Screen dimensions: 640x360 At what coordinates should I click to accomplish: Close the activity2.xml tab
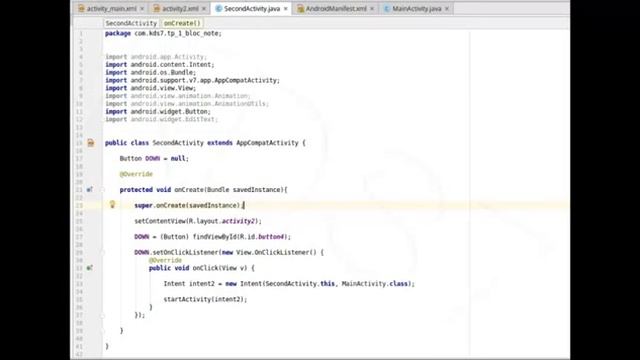[x=204, y=9]
